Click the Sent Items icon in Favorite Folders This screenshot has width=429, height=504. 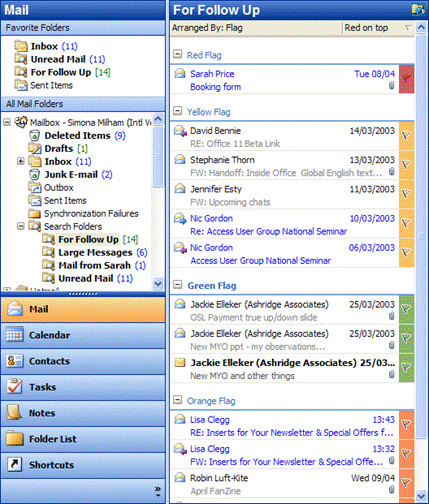coord(21,85)
